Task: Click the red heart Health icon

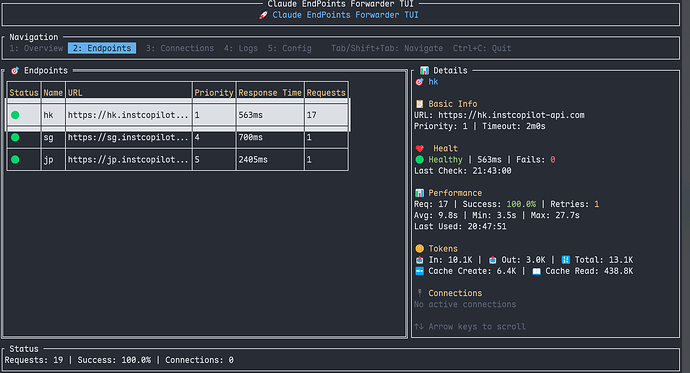Action: 419,149
